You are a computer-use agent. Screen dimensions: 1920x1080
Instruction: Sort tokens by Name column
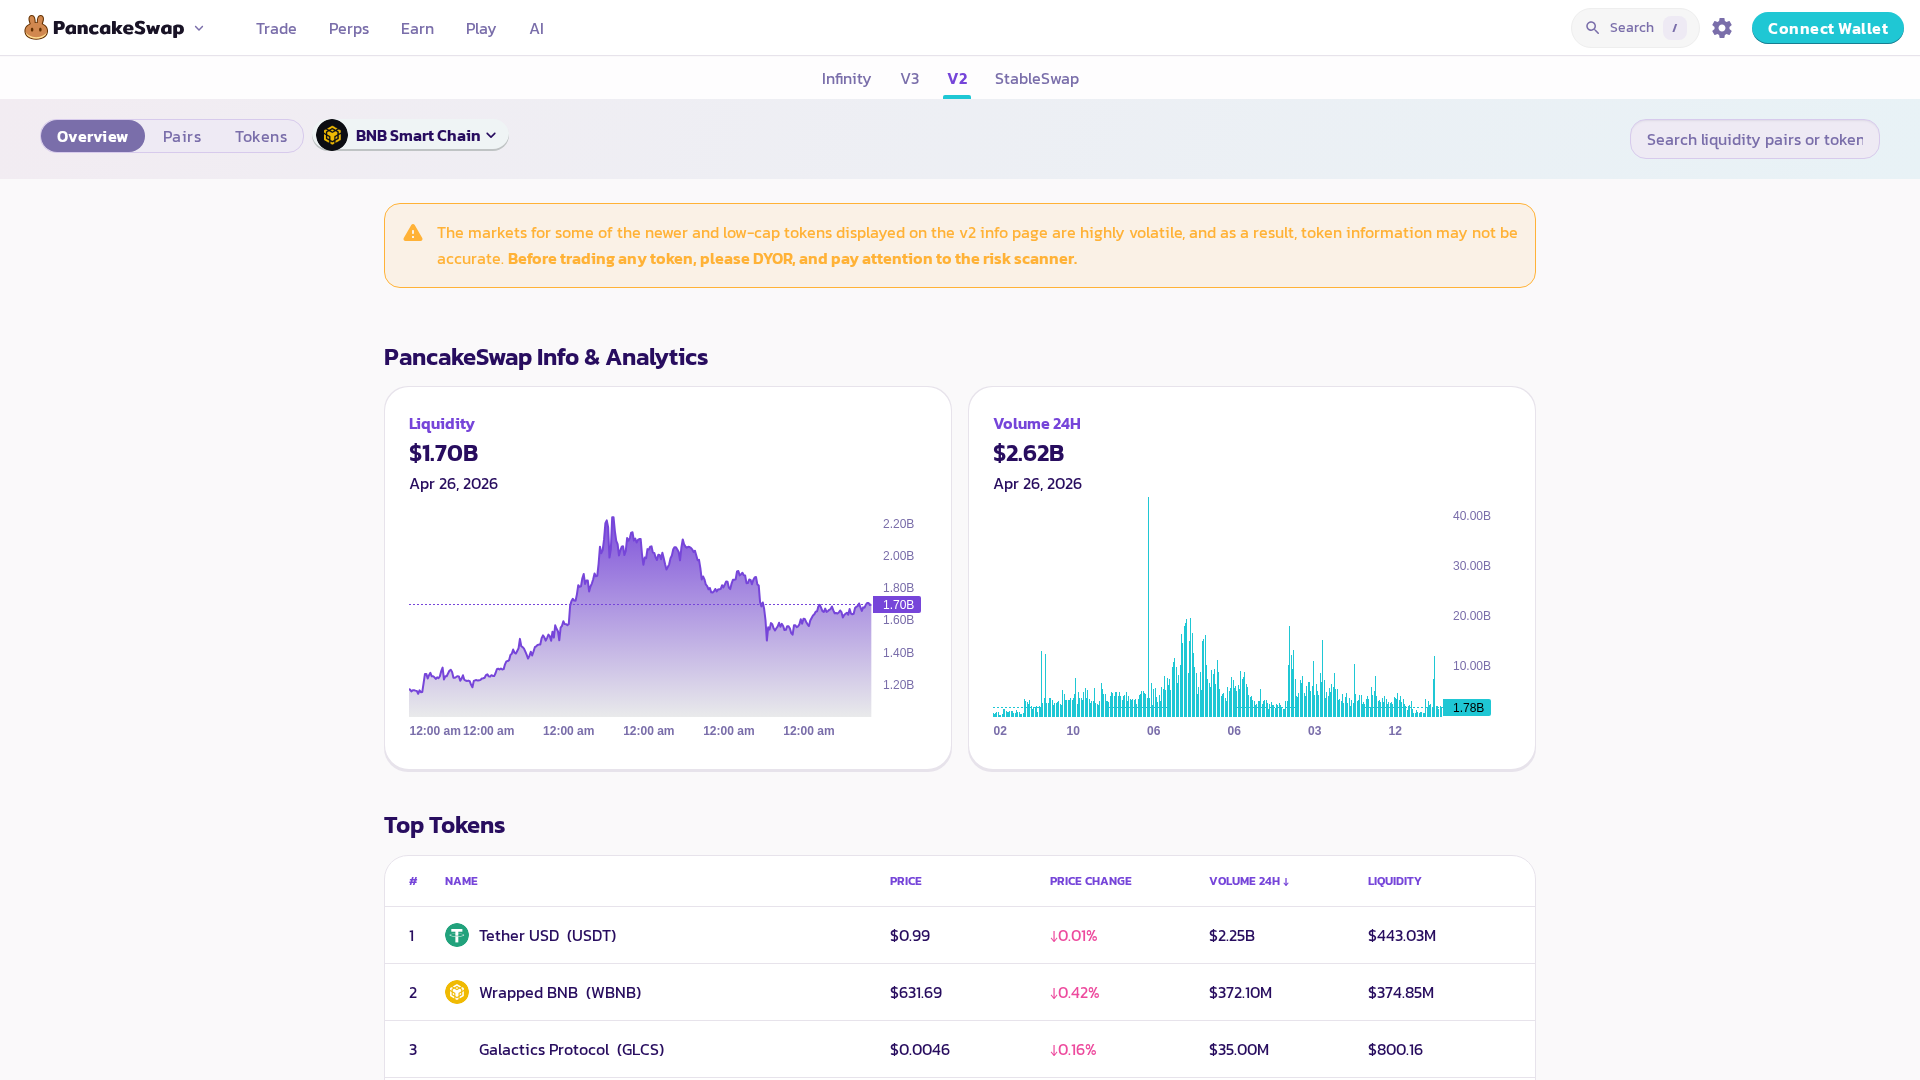pyautogui.click(x=461, y=881)
